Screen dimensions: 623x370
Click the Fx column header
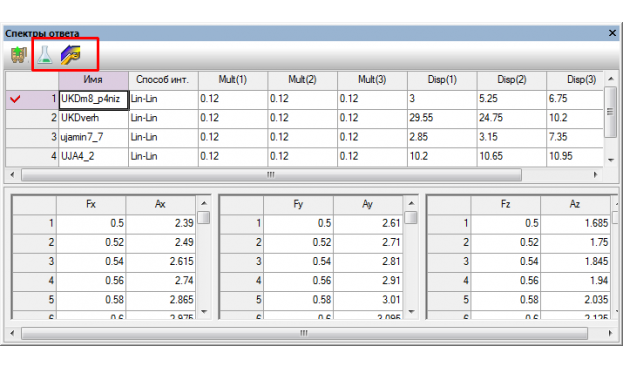[91, 205]
